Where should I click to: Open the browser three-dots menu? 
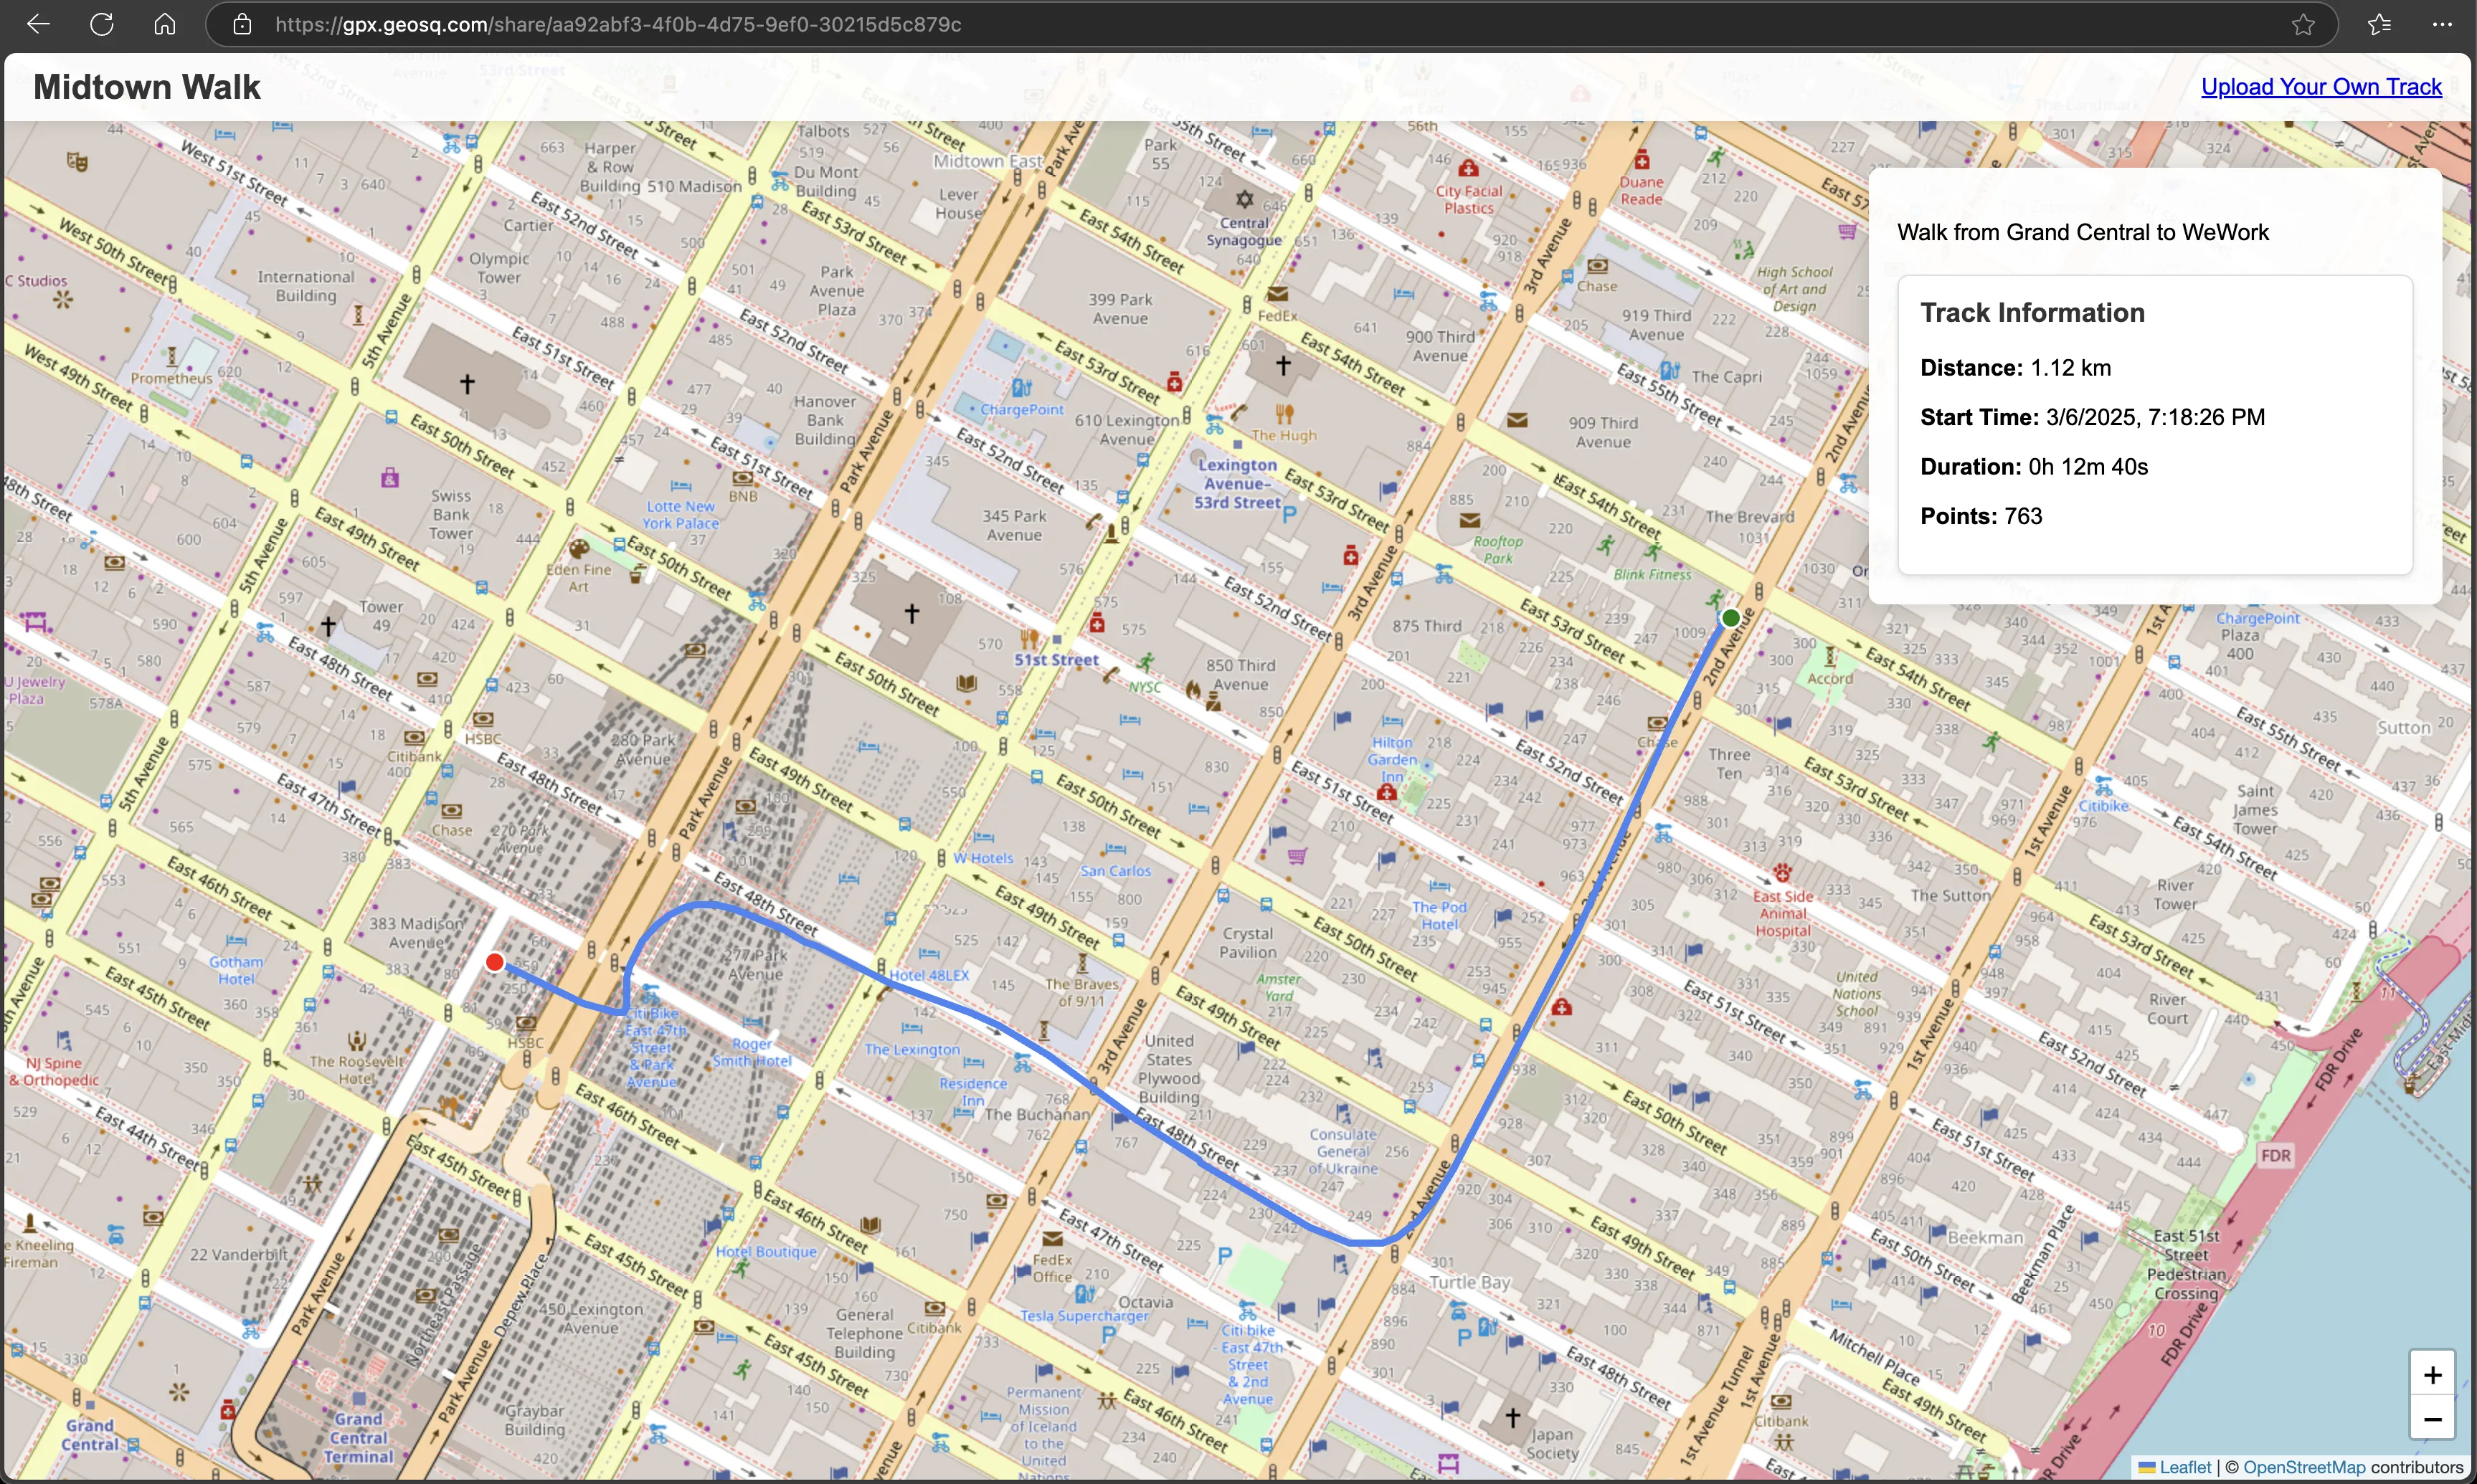2442,24
